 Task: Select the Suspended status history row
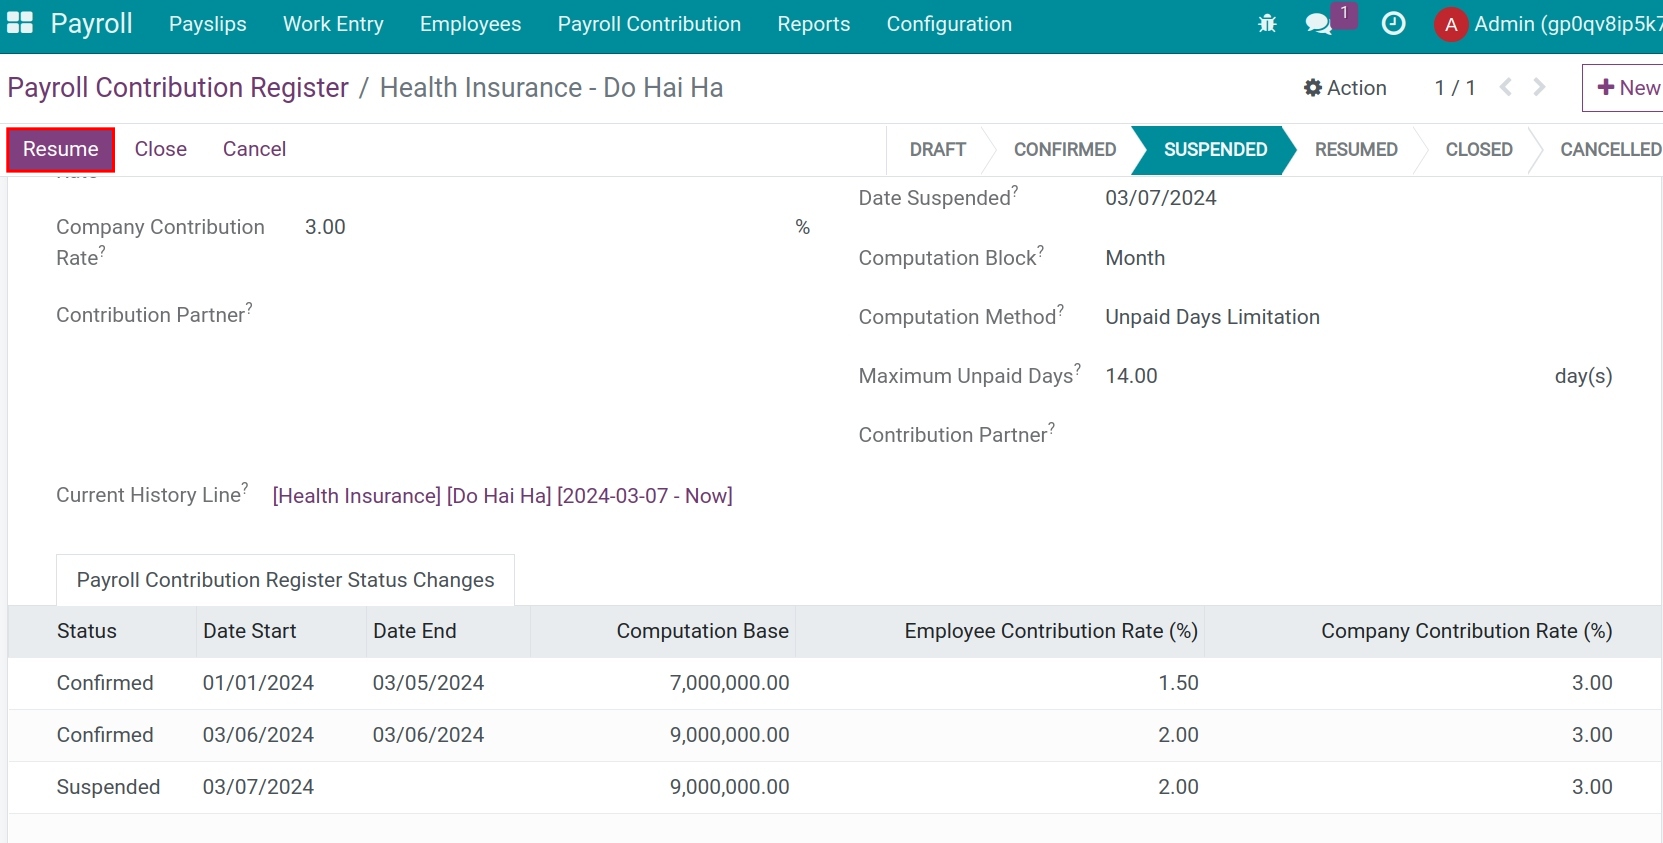108,787
